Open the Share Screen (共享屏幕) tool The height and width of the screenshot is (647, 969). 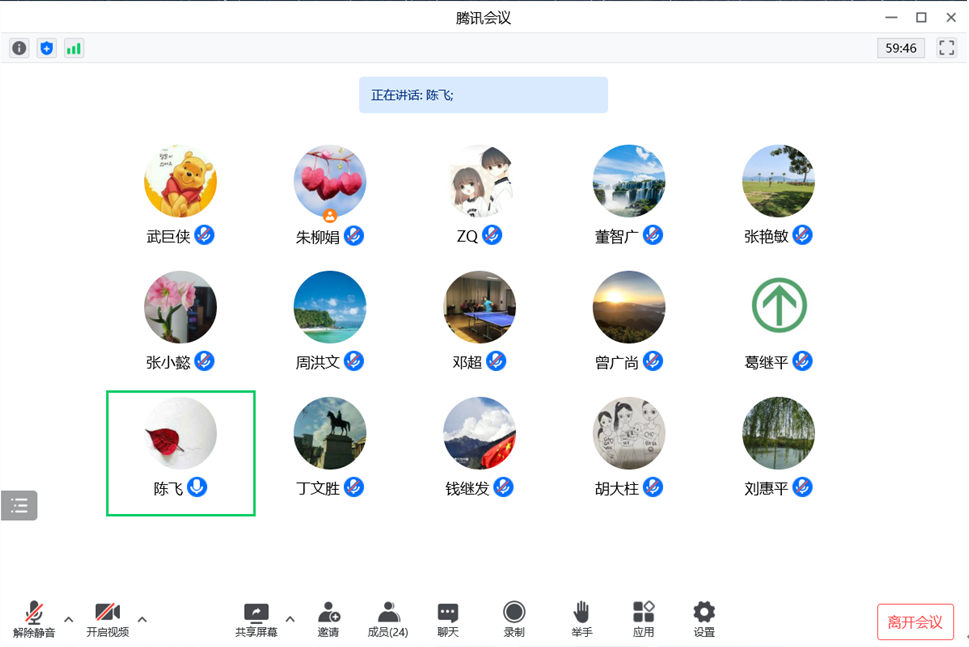256,619
